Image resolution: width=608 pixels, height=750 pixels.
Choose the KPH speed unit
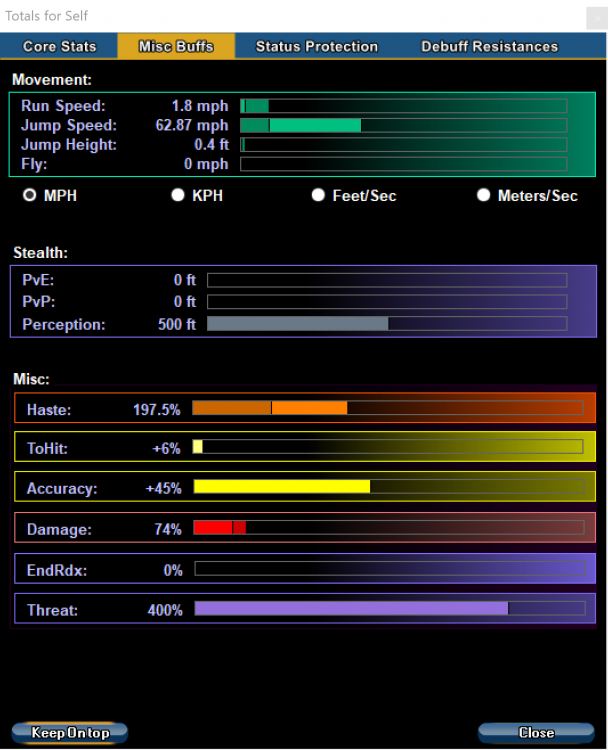pyautogui.click(x=178, y=196)
